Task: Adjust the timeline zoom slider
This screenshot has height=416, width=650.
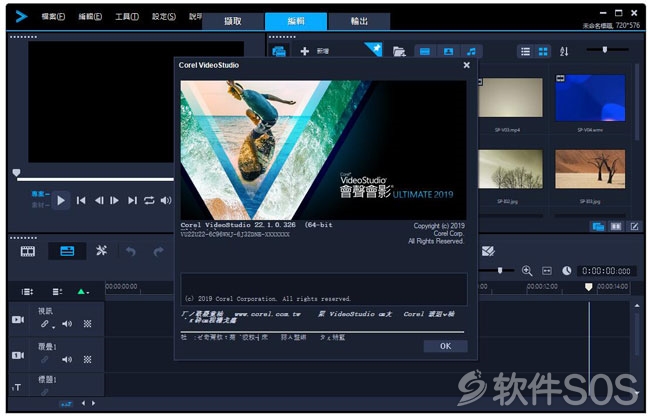Action: pos(500,271)
